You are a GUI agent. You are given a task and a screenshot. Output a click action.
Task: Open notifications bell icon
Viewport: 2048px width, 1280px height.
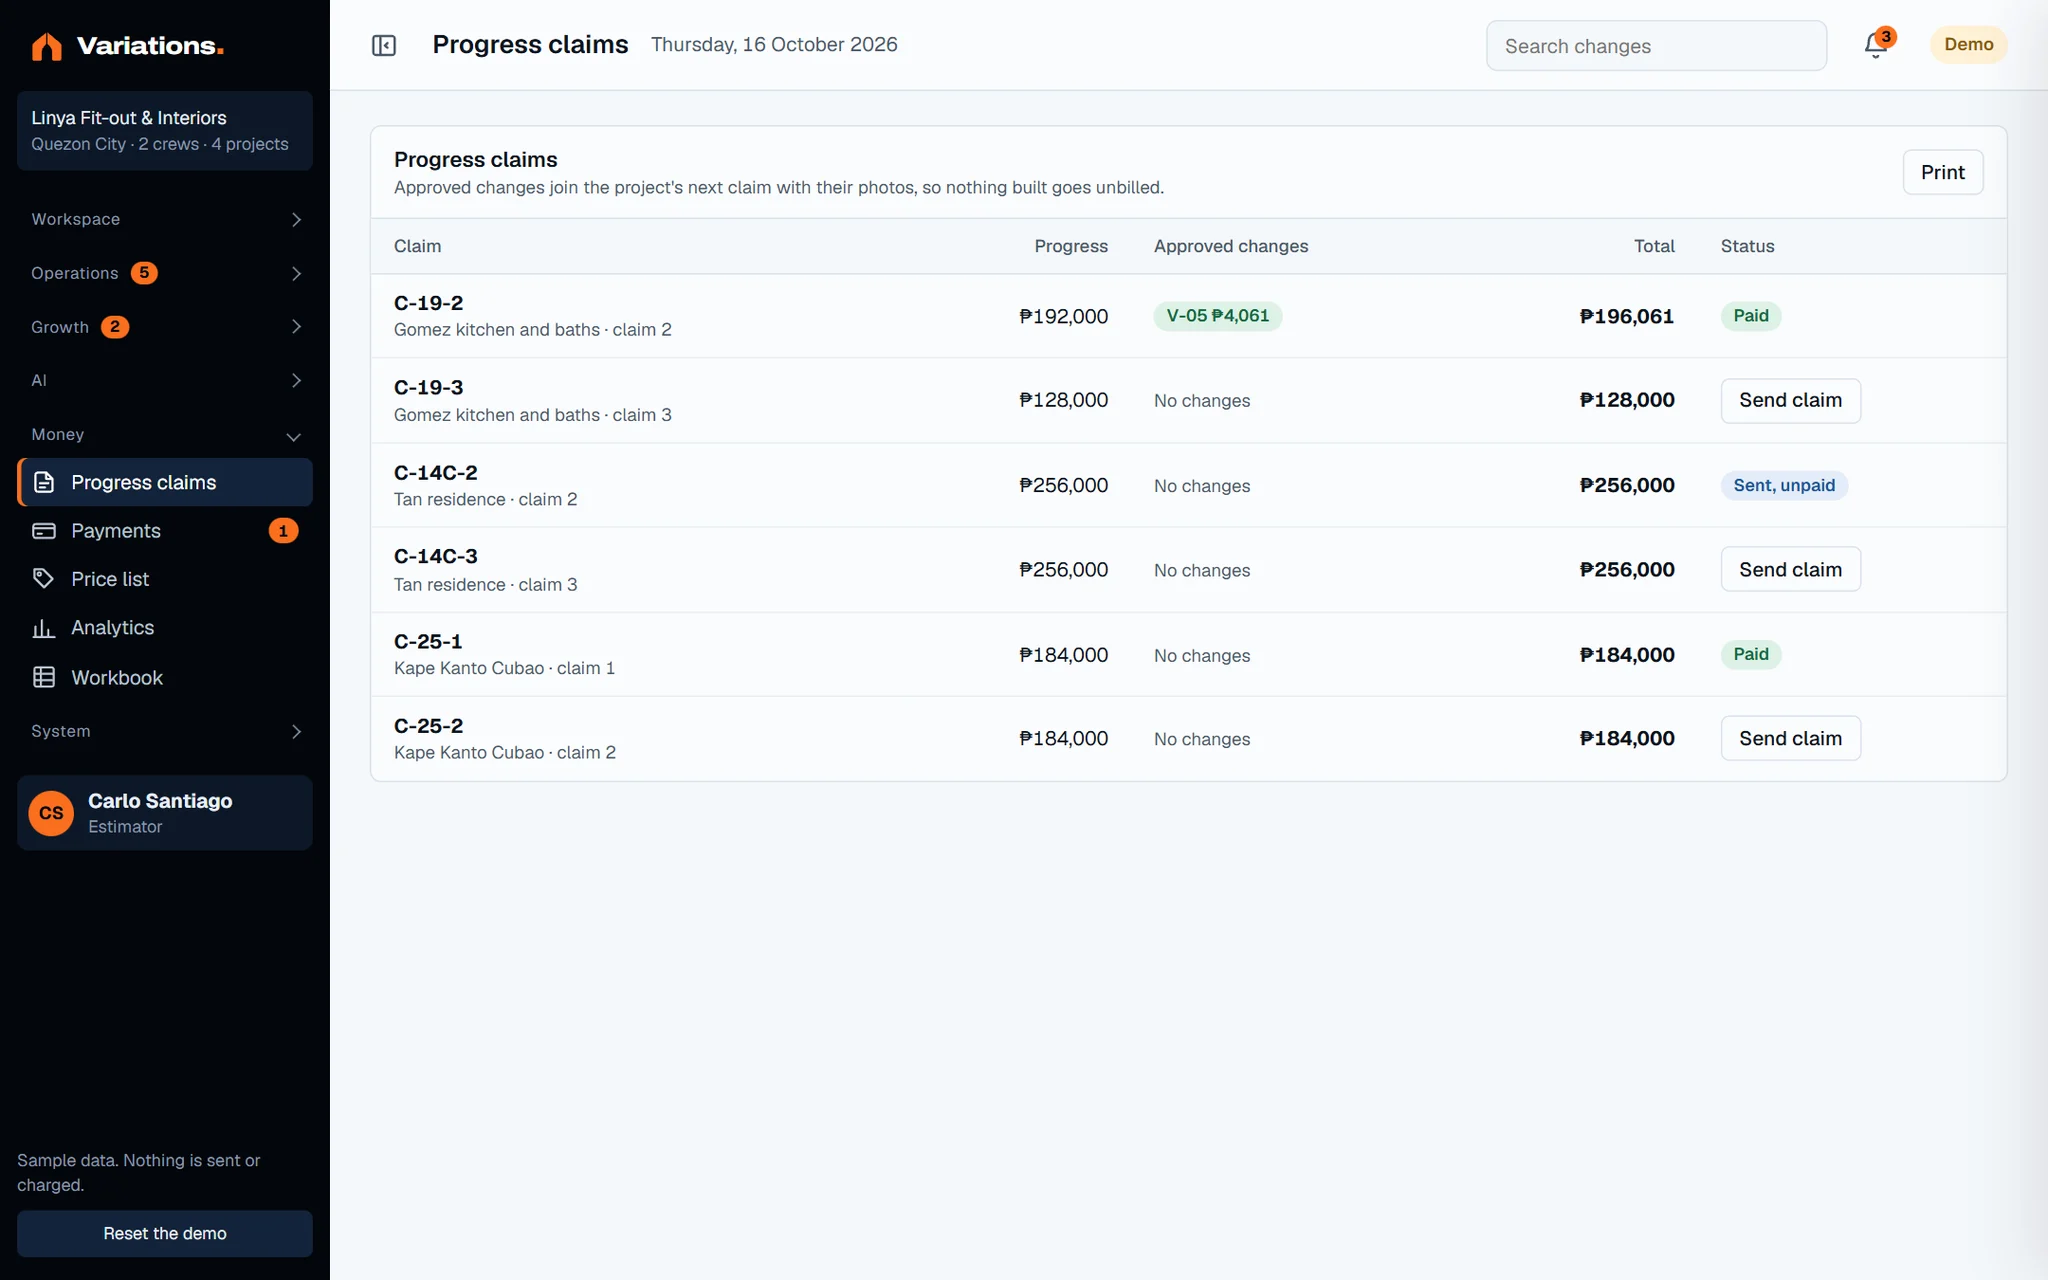1875,46
